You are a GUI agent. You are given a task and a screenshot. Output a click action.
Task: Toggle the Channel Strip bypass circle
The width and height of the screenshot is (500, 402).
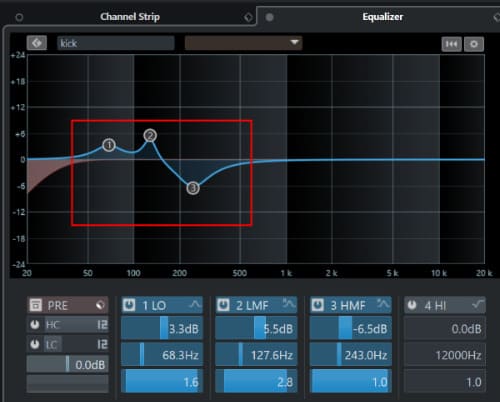click(19, 17)
